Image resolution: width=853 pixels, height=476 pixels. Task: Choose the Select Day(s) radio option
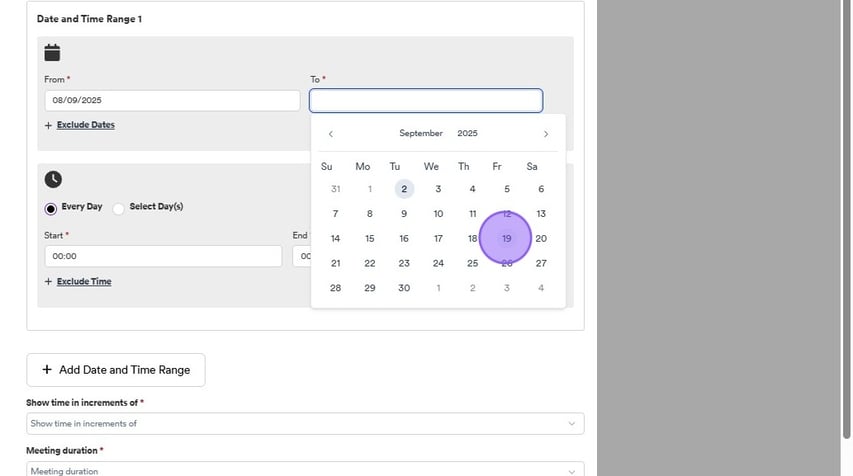pyautogui.click(x=119, y=208)
